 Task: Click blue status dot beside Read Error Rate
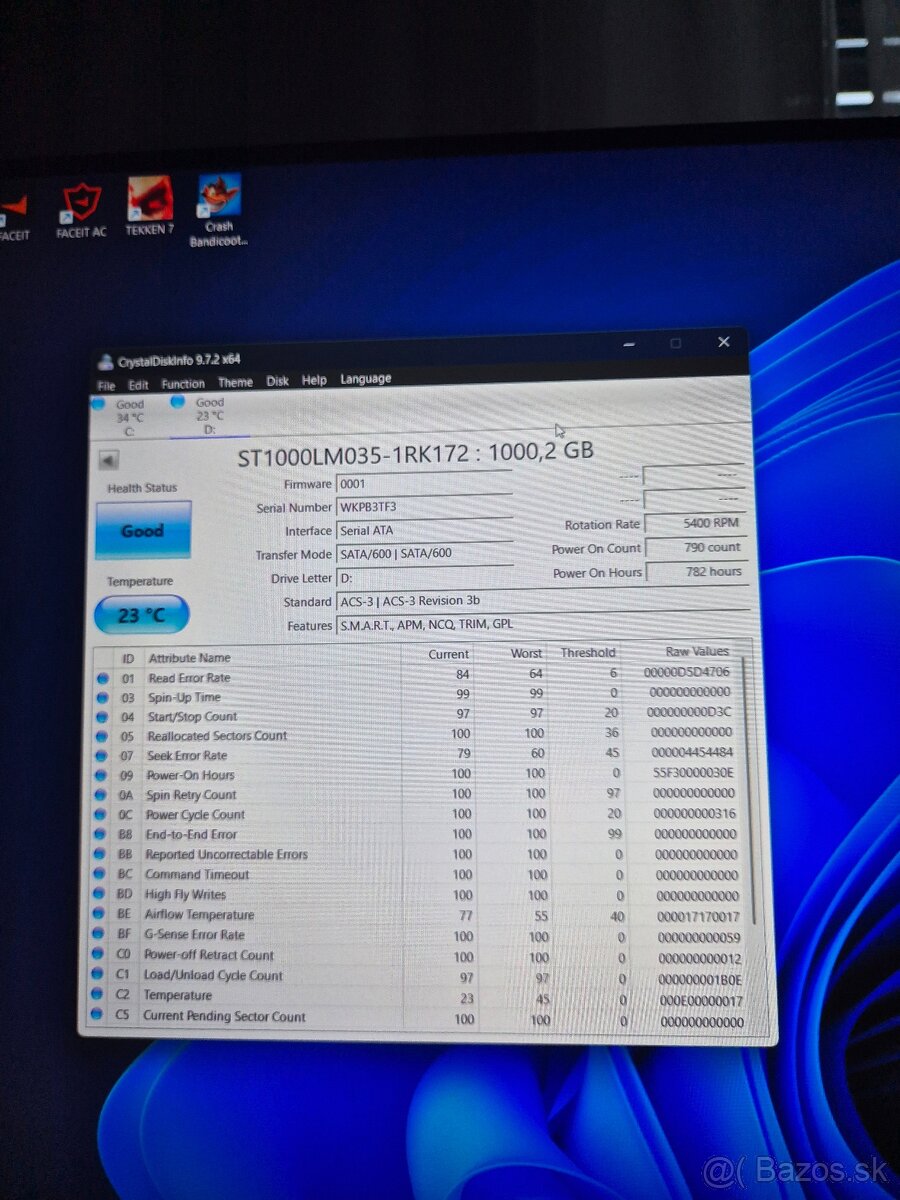point(102,678)
